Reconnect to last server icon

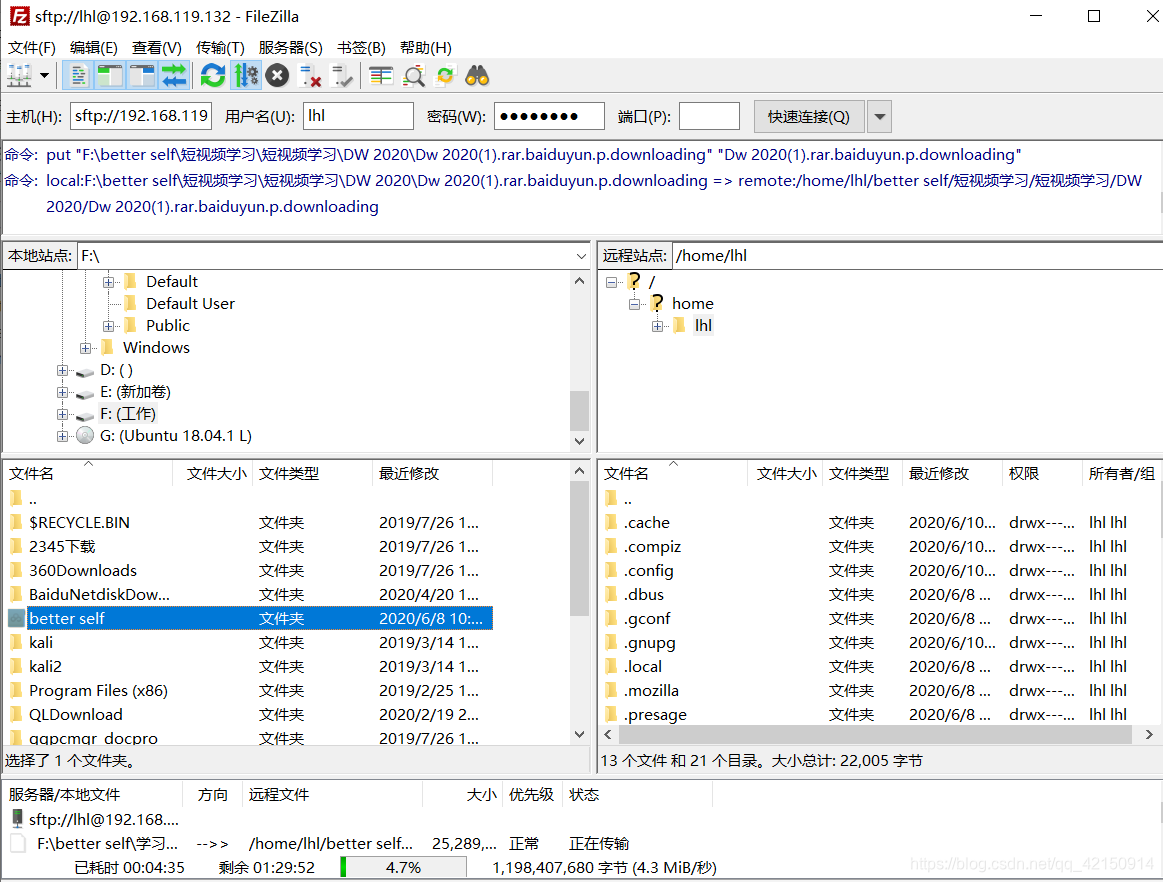point(342,76)
